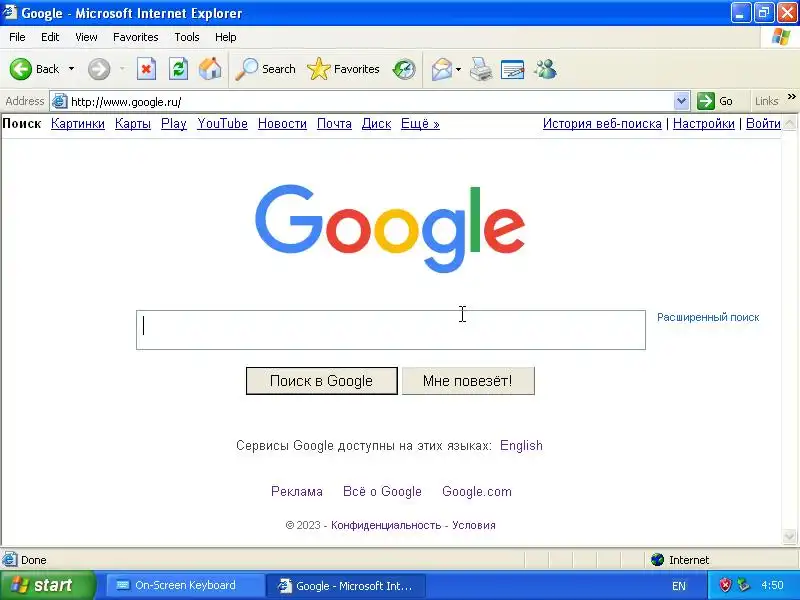Switch language via the English link
The height and width of the screenshot is (600, 800).
click(x=521, y=445)
